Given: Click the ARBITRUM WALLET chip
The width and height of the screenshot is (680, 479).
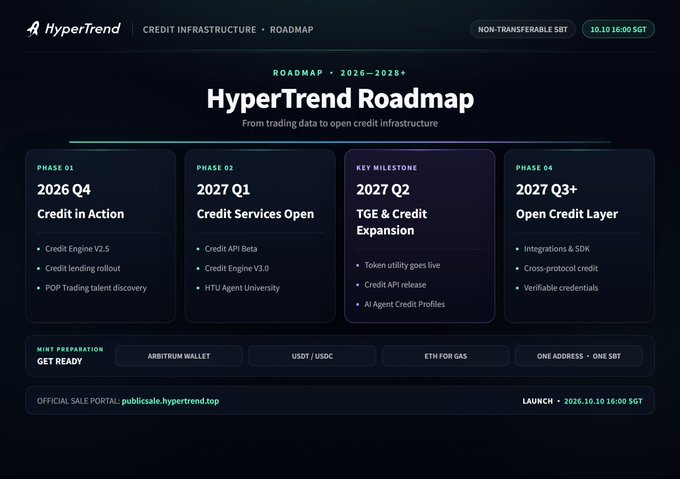Looking at the screenshot, I should tap(179, 356).
